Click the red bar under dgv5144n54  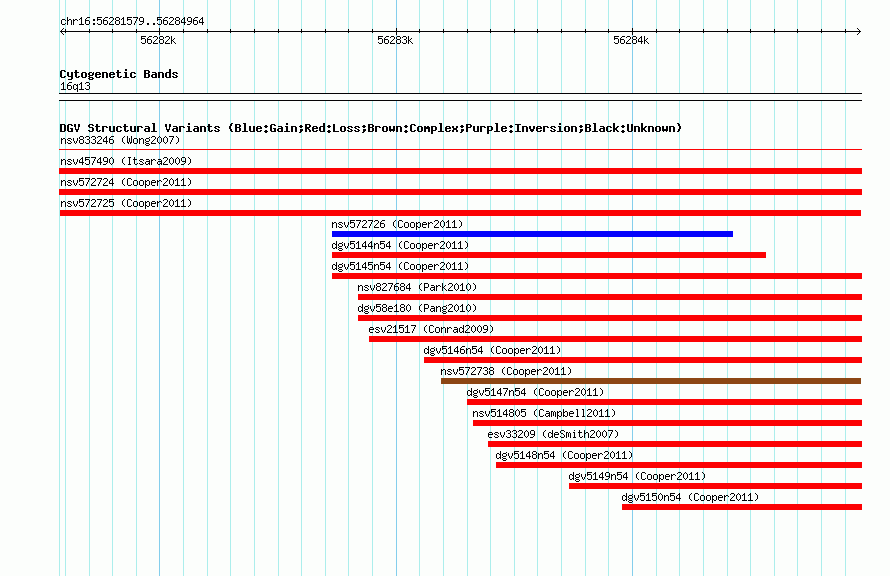[549, 255]
